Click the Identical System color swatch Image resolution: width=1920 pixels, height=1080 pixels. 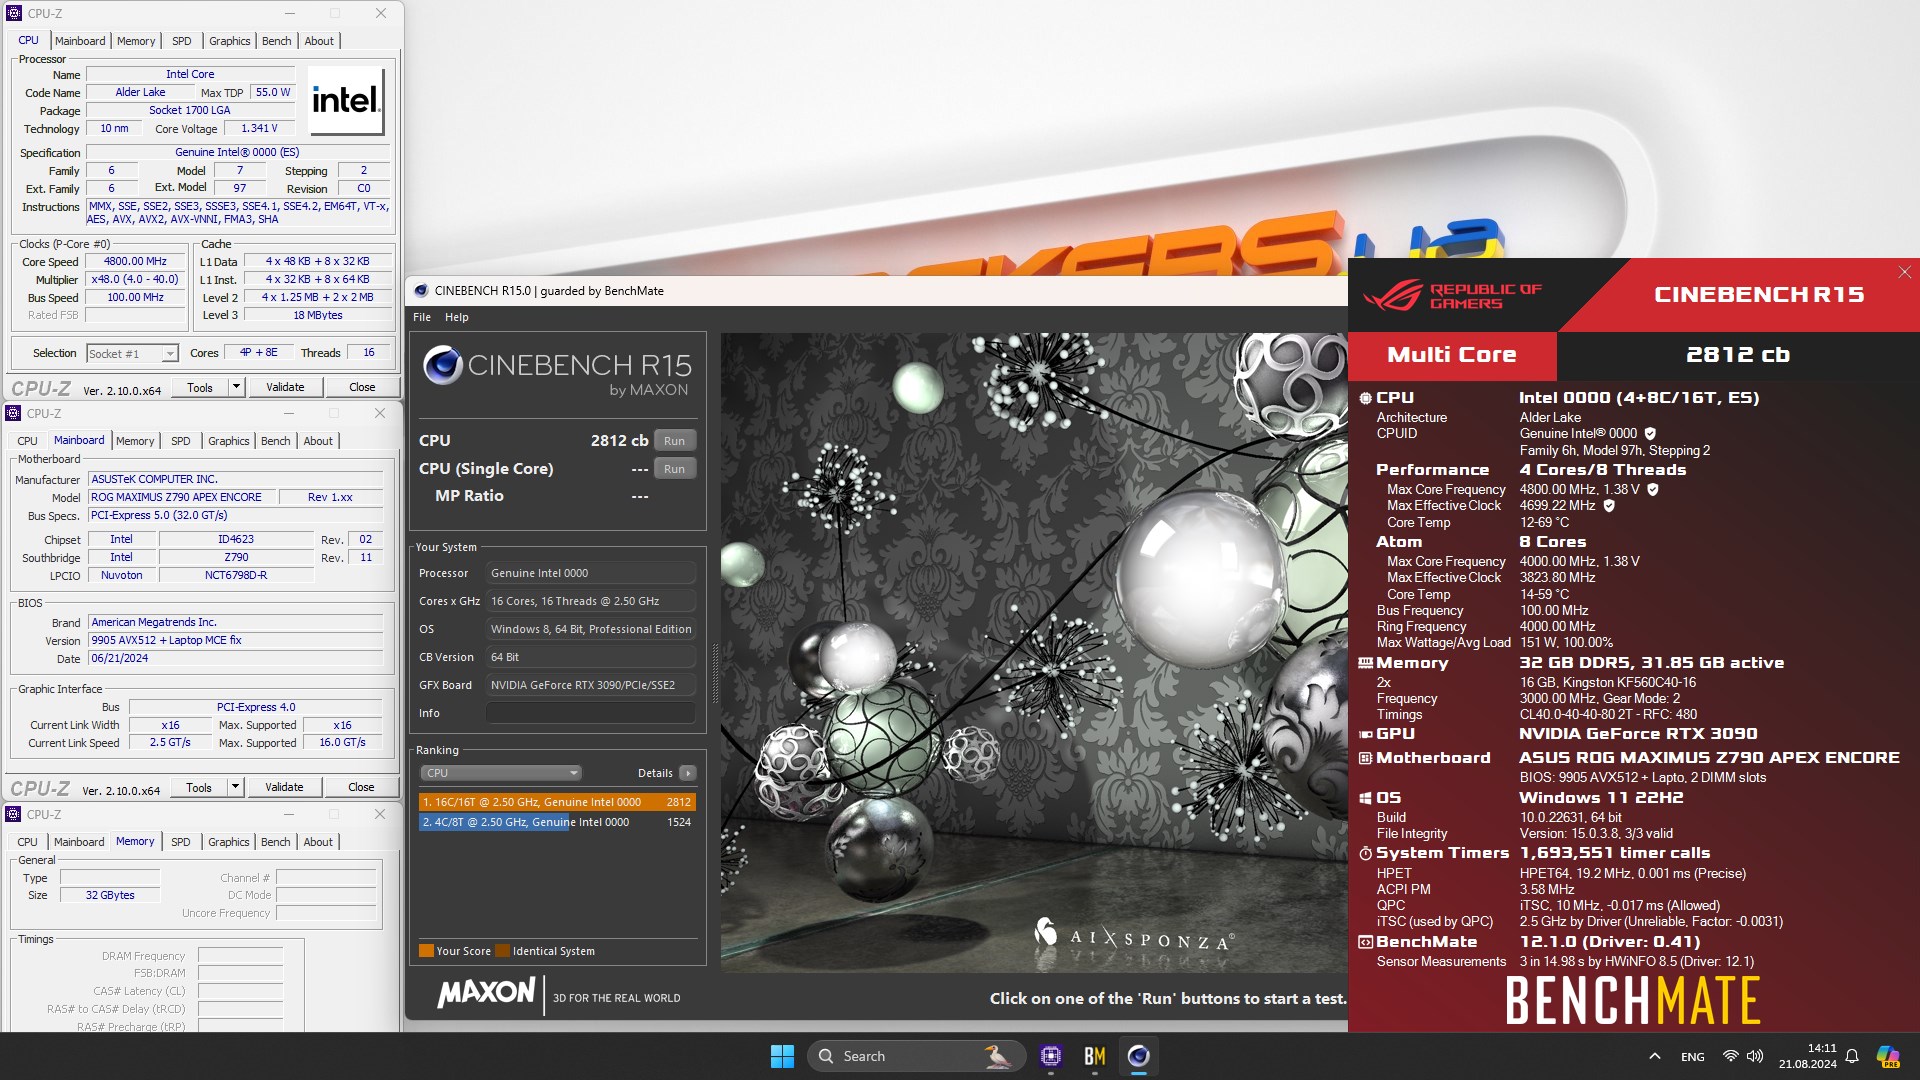click(x=503, y=951)
